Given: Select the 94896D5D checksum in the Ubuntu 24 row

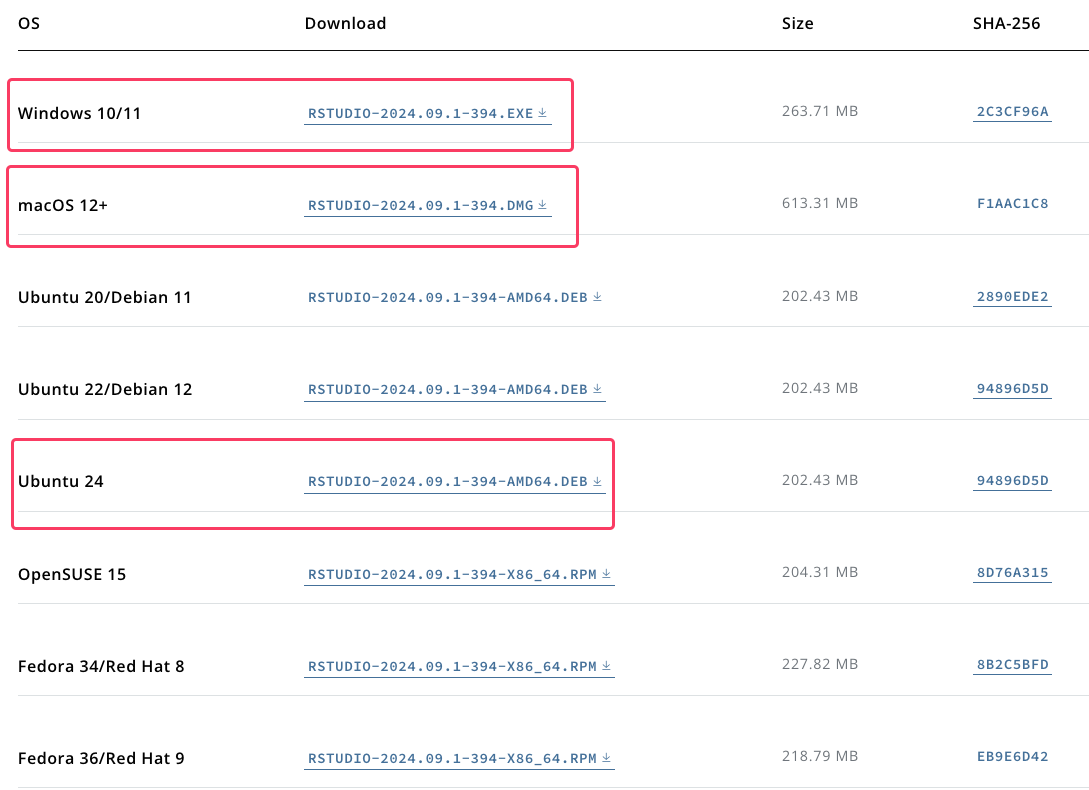Looking at the screenshot, I should (1012, 481).
